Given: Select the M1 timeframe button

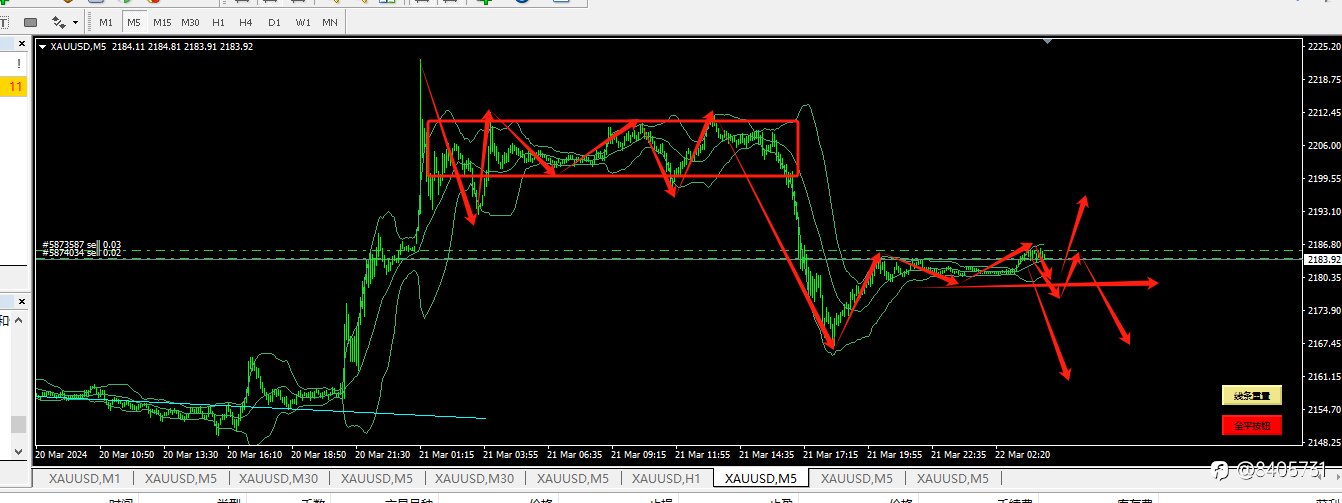Looking at the screenshot, I should pos(106,22).
